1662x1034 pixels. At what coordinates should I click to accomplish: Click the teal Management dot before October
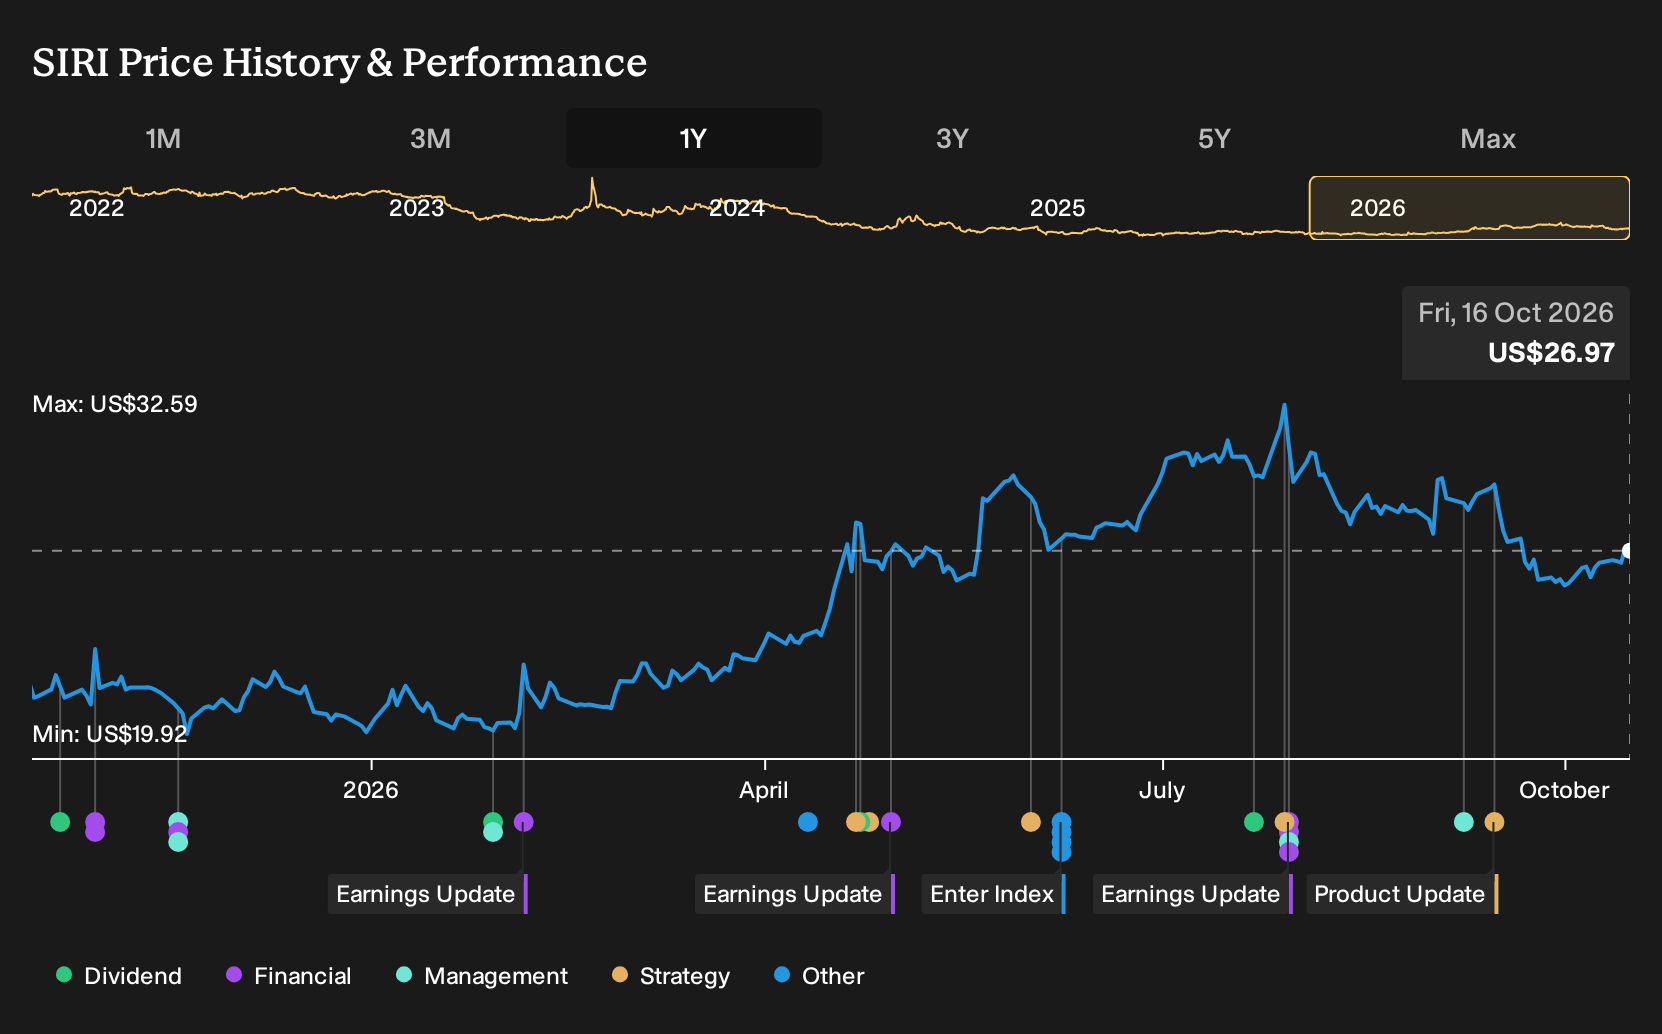click(1464, 822)
